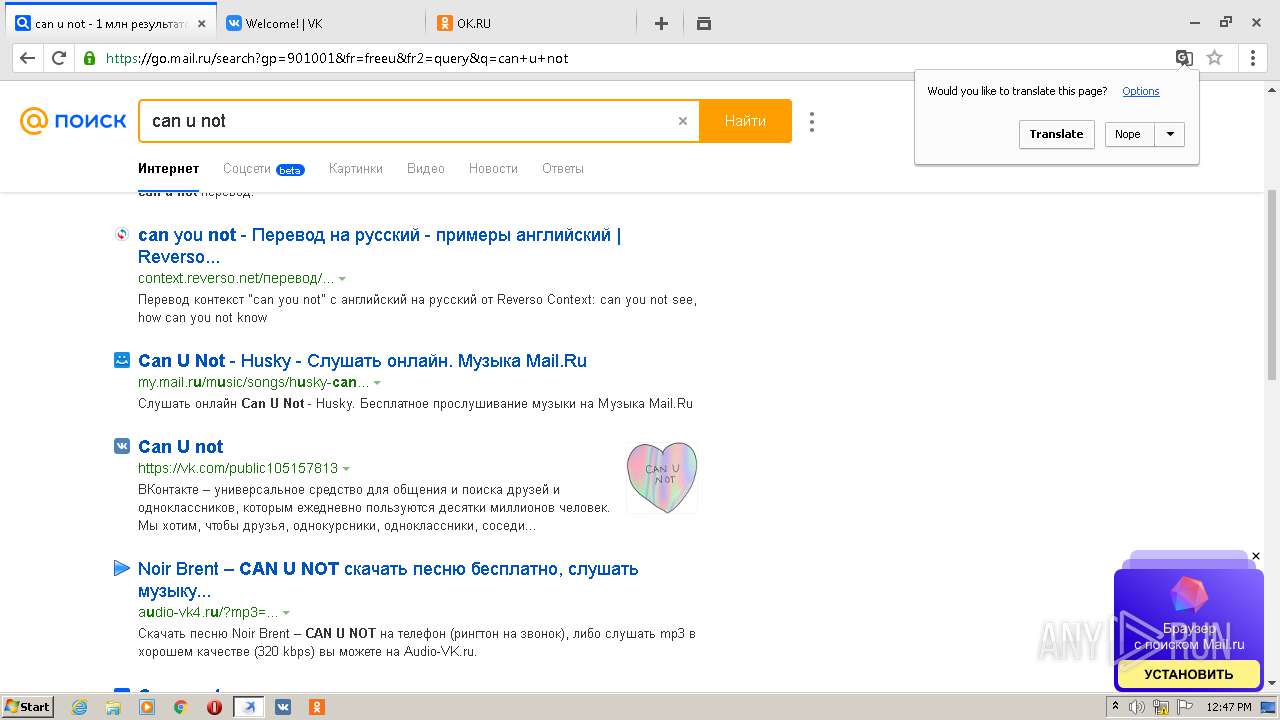
Task: Open the Windows Start button
Action: tap(28, 707)
